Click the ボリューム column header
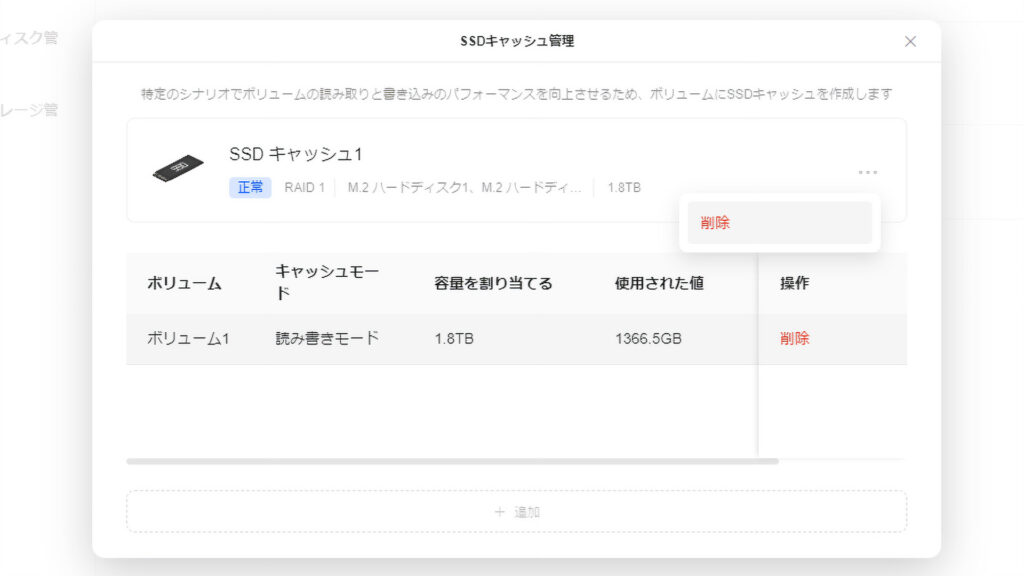 click(184, 283)
